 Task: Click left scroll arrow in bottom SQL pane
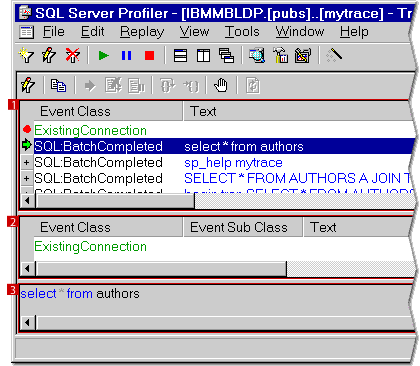pyautogui.click(x=28, y=323)
